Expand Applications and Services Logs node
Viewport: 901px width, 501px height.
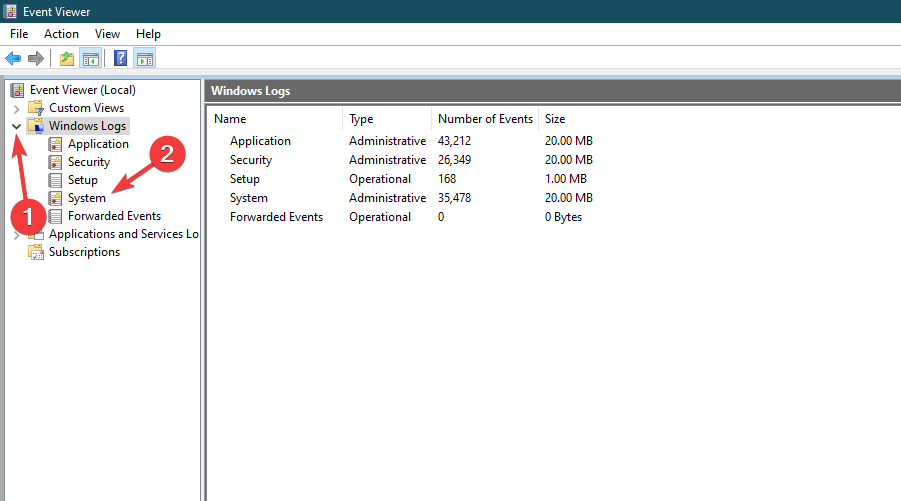tap(16, 234)
